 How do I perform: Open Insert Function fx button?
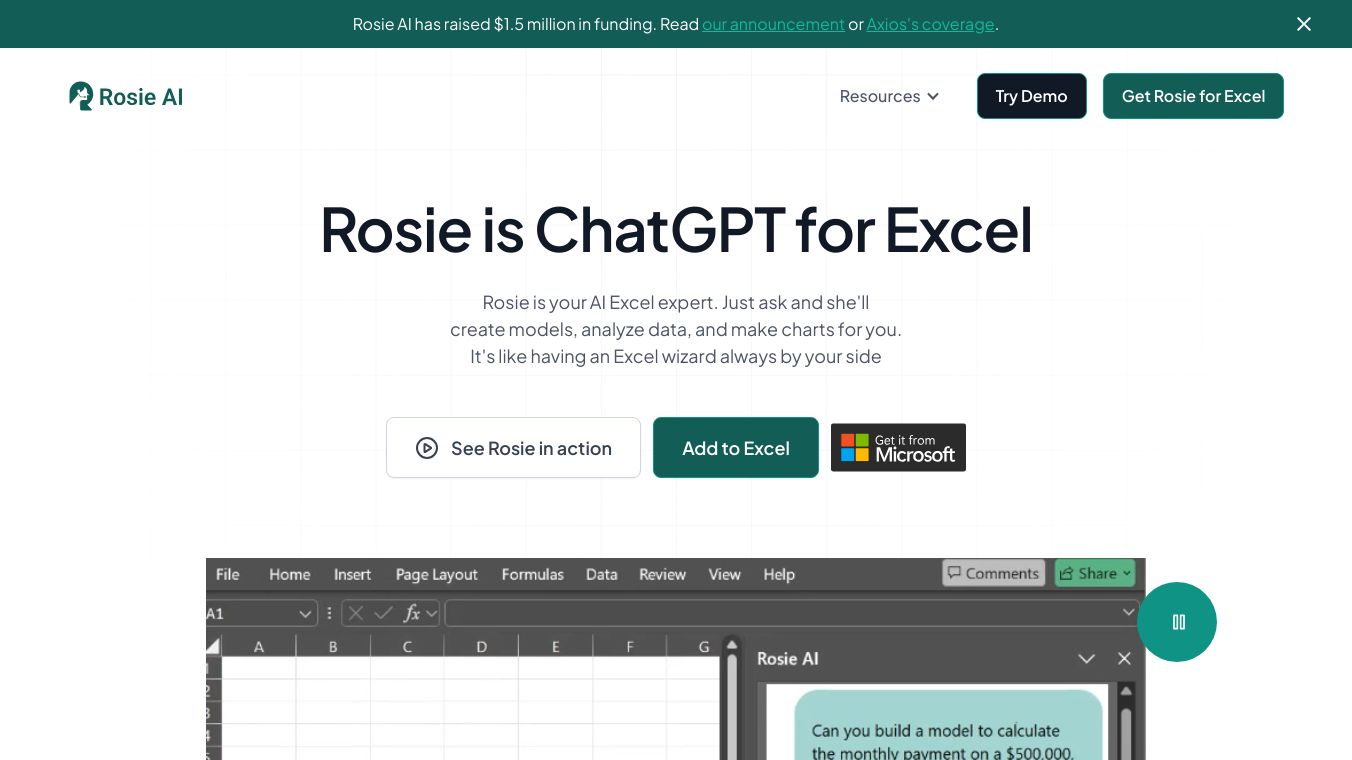tap(411, 613)
